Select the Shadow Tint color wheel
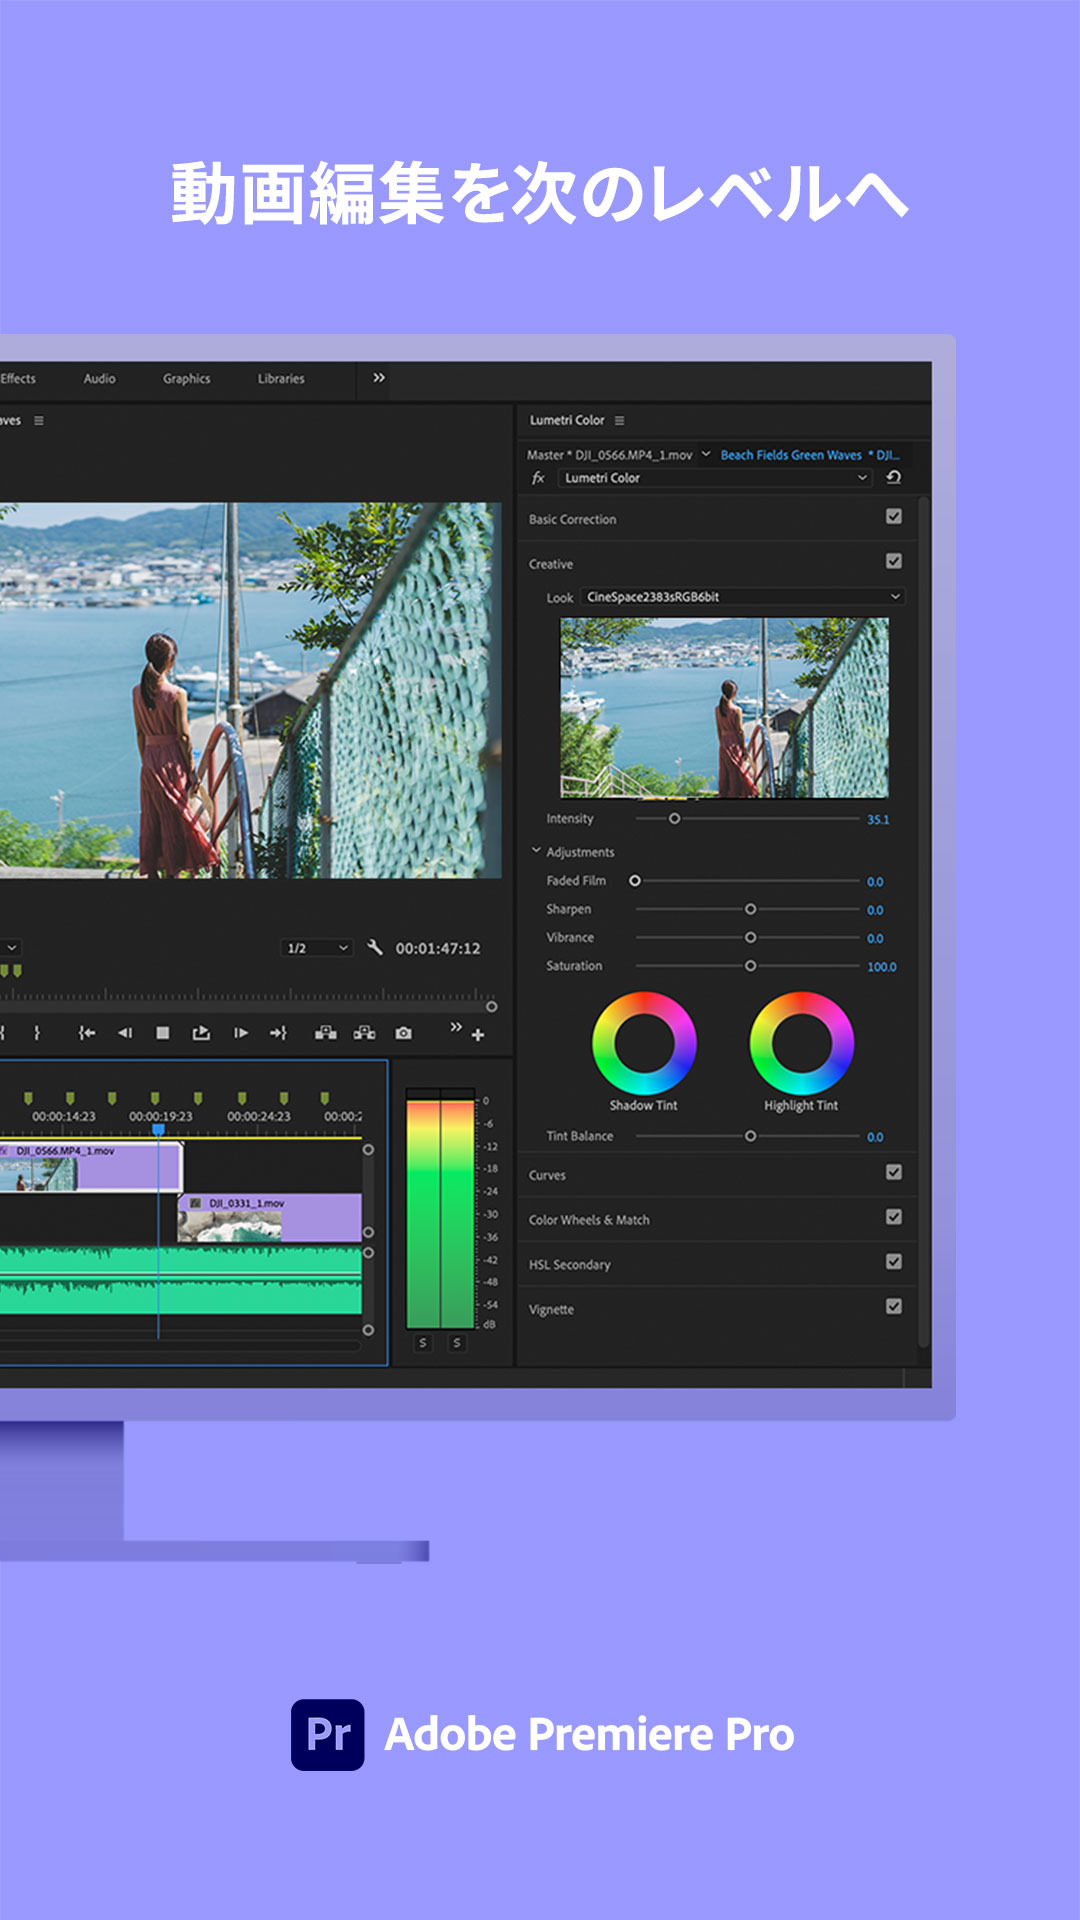Screen dimensions: 1080x1920 click(644, 1043)
